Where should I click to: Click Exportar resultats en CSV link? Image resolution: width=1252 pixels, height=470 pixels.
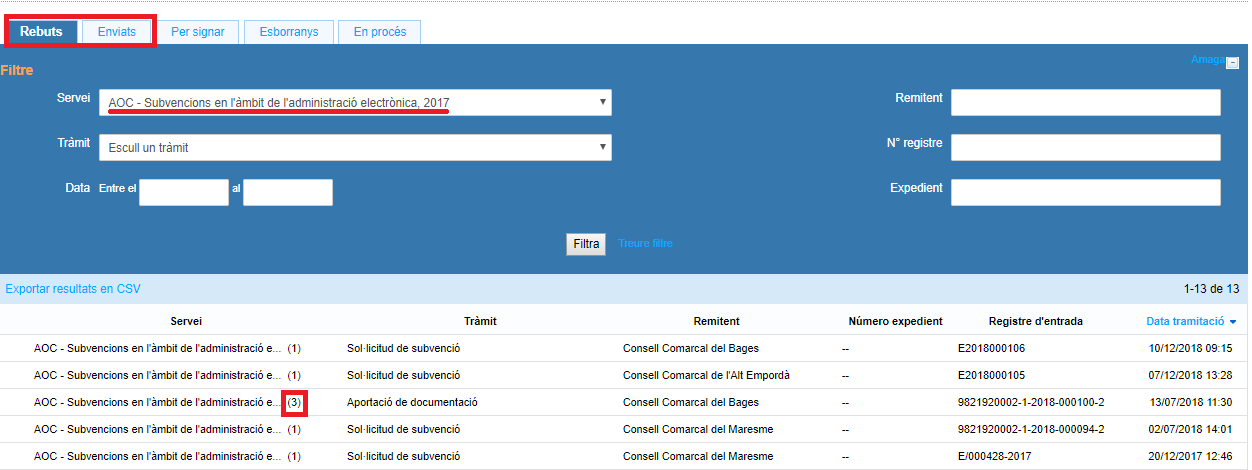click(x=73, y=289)
